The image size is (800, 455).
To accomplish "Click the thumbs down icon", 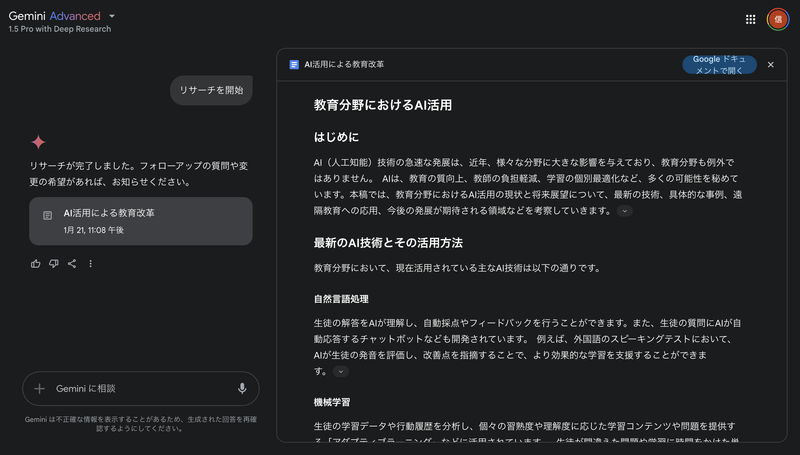I will 54,264.
